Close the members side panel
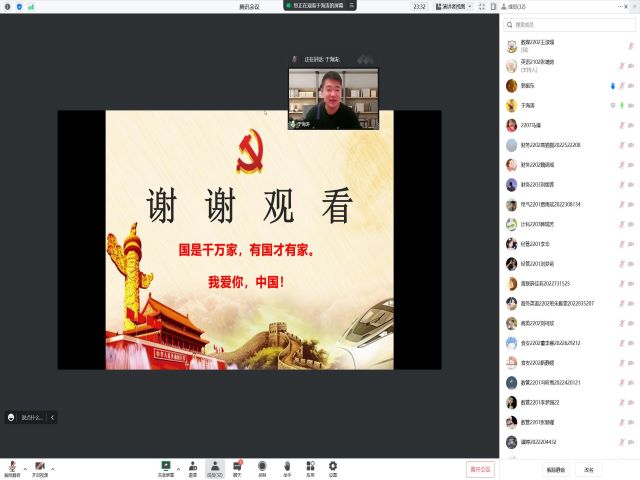The image size is (640, 480). coord(626,7)
